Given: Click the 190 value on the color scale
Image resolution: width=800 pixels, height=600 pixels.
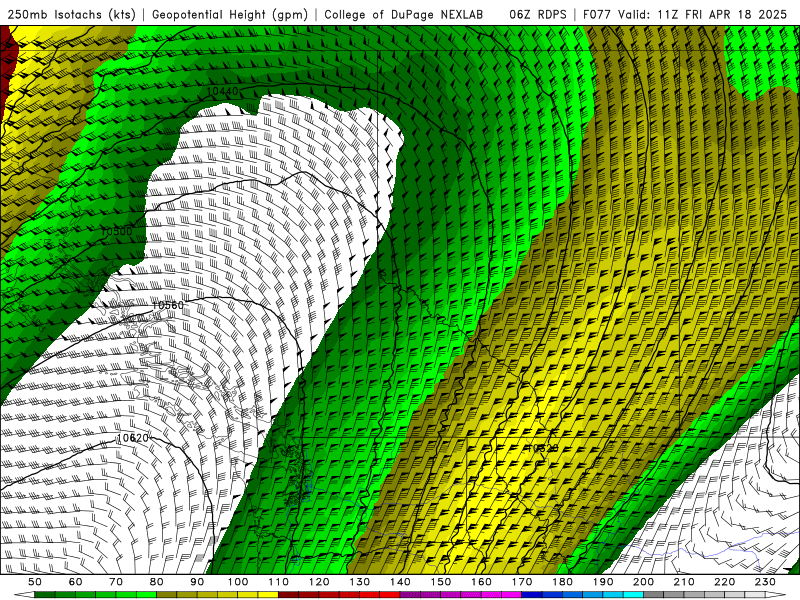Looking at the screenshot, I should click(x=603, y=582).
